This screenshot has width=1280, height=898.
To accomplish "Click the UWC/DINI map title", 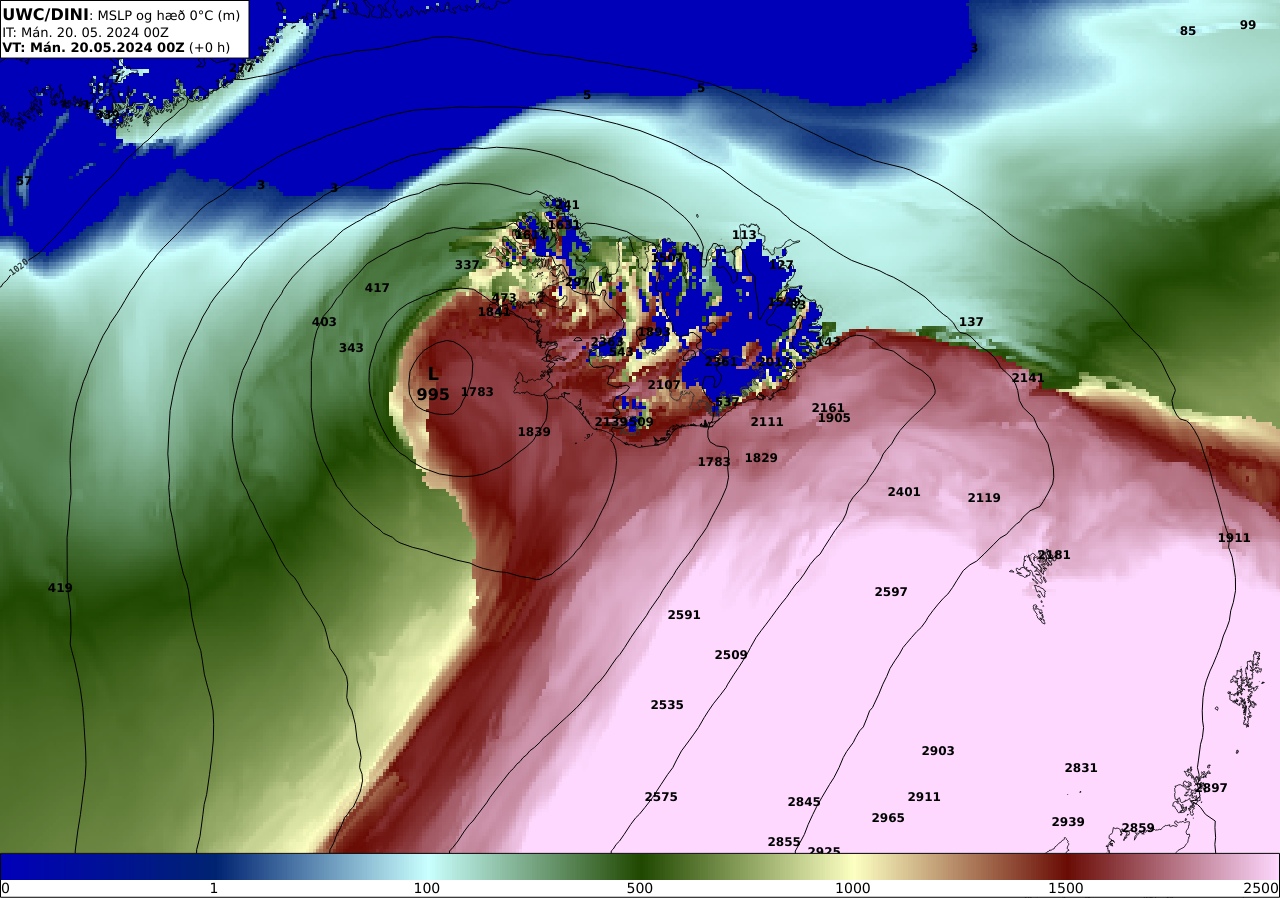I will coord(45,15).
